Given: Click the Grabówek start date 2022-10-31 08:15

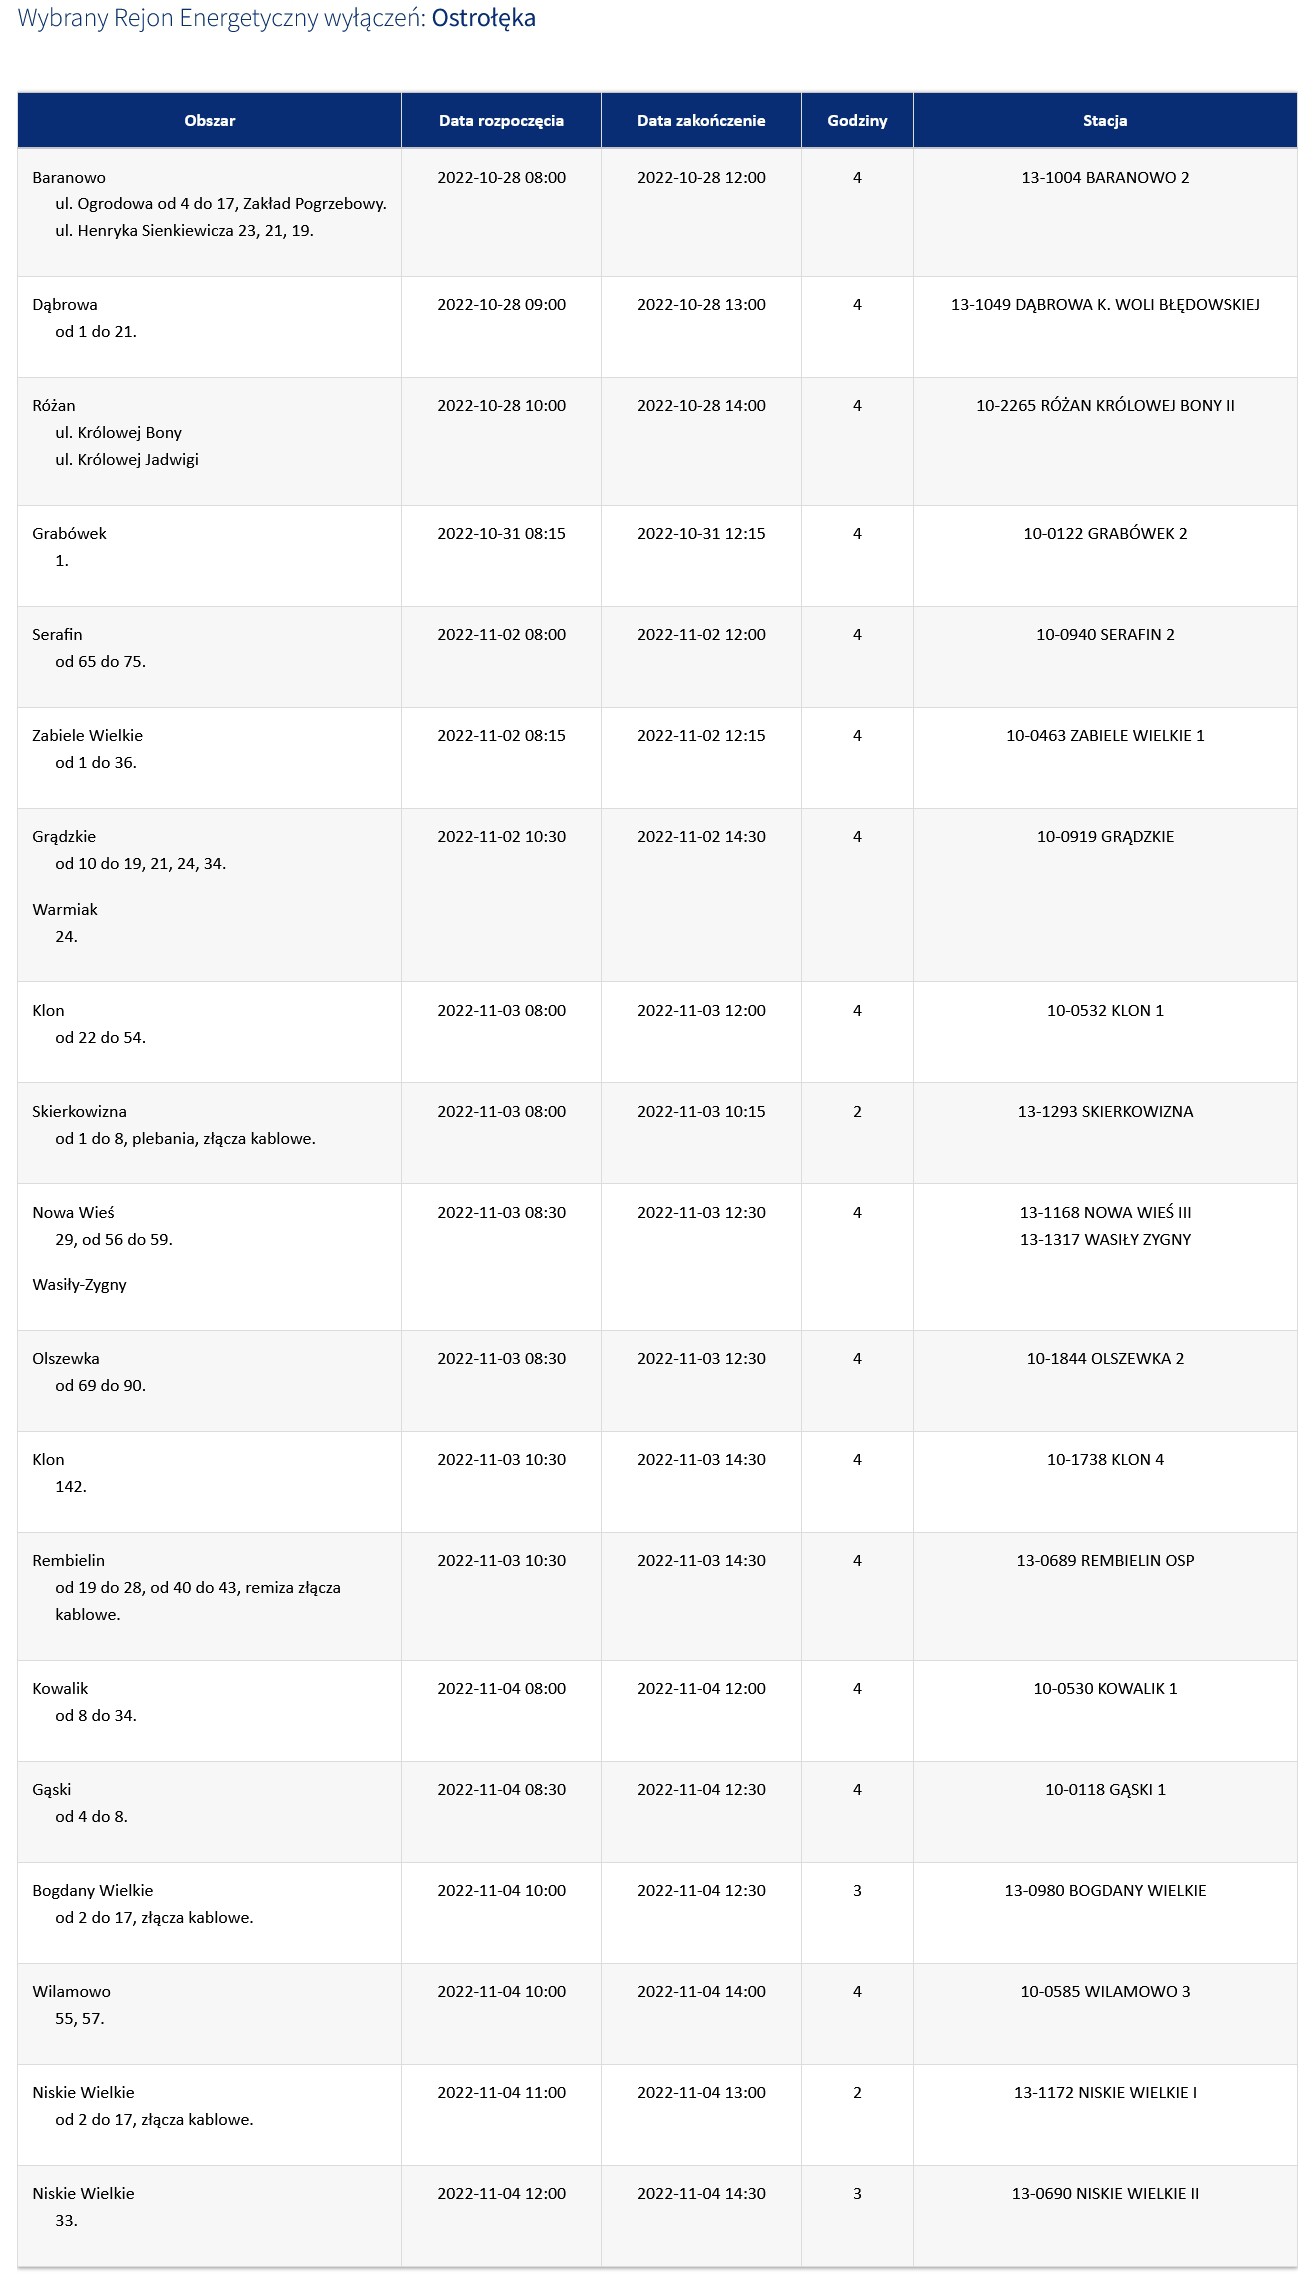Looking at the screenshot, I should [x=501, y=533].
